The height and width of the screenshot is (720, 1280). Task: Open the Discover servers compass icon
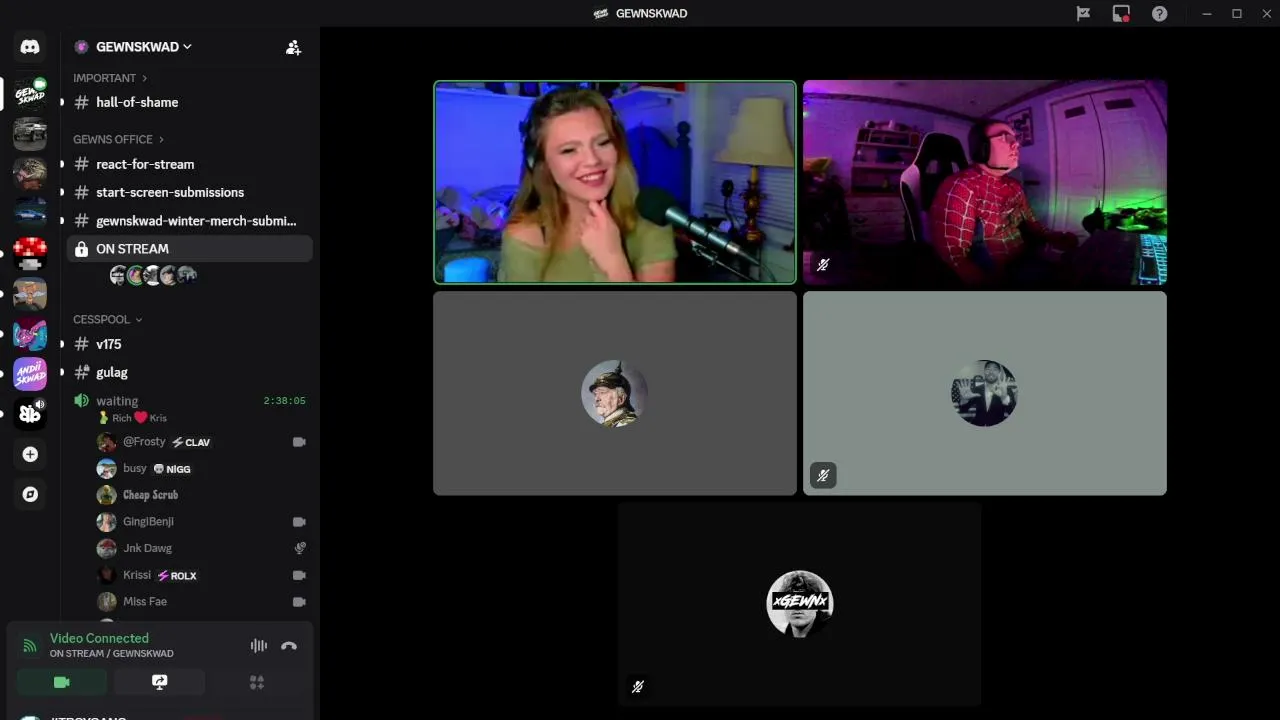click(x=30, y=494)
